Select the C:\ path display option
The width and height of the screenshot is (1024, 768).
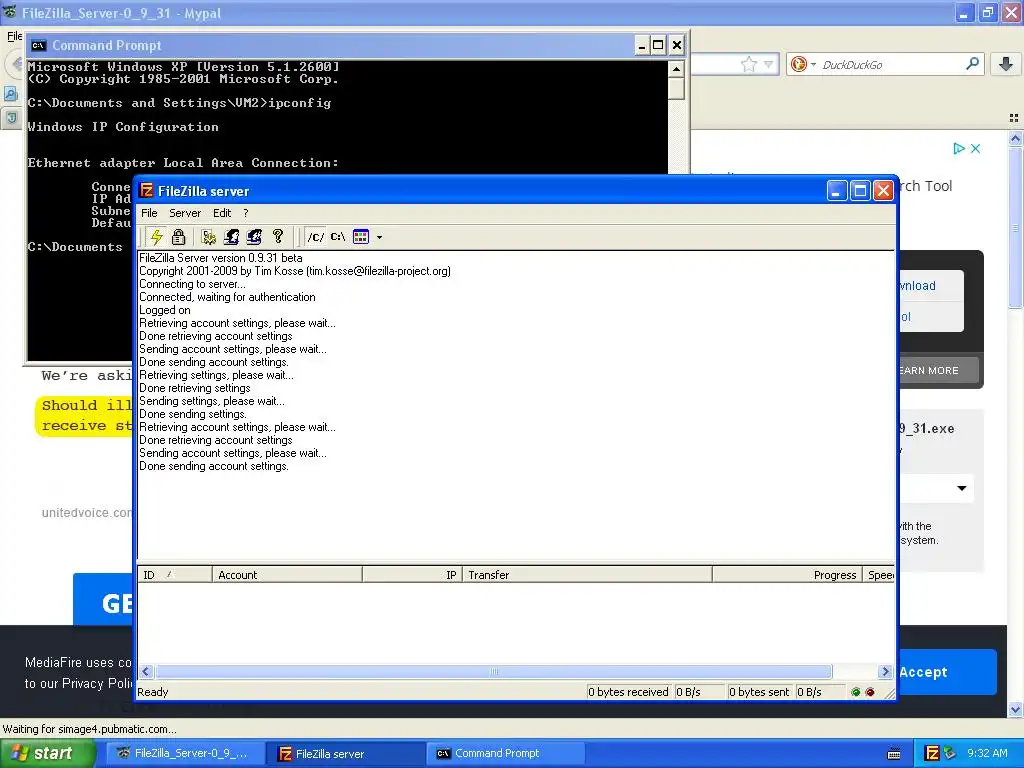[338, 236]
